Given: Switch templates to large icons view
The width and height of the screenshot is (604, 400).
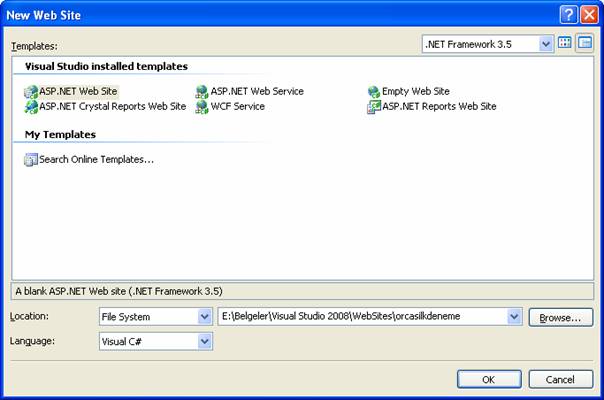Looking at the screenshot, I should pos(565,43).
